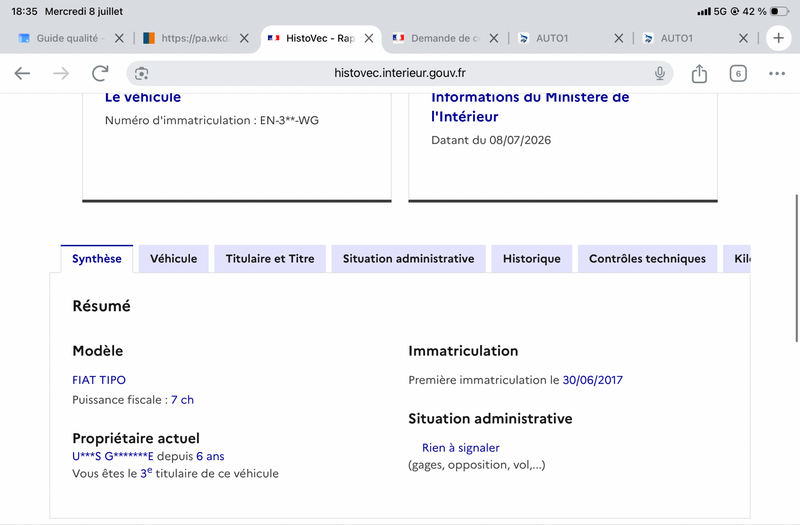Select the Situation administrative tab
The width and height of the screenshot is (800, 525).
(x=408, y=259)
